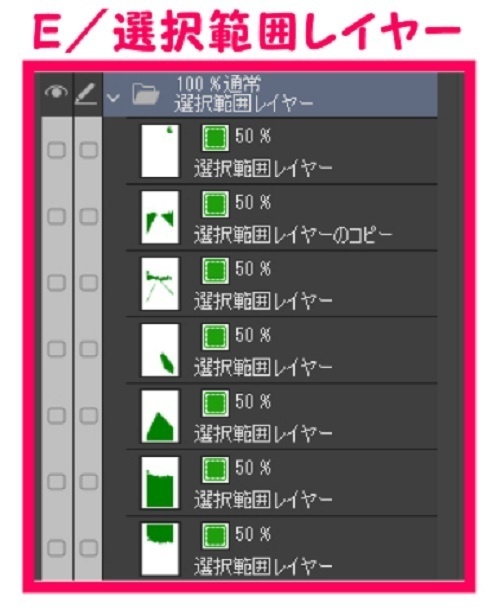Select the 選択範囲レイヤーのコピー layer name

293,235
